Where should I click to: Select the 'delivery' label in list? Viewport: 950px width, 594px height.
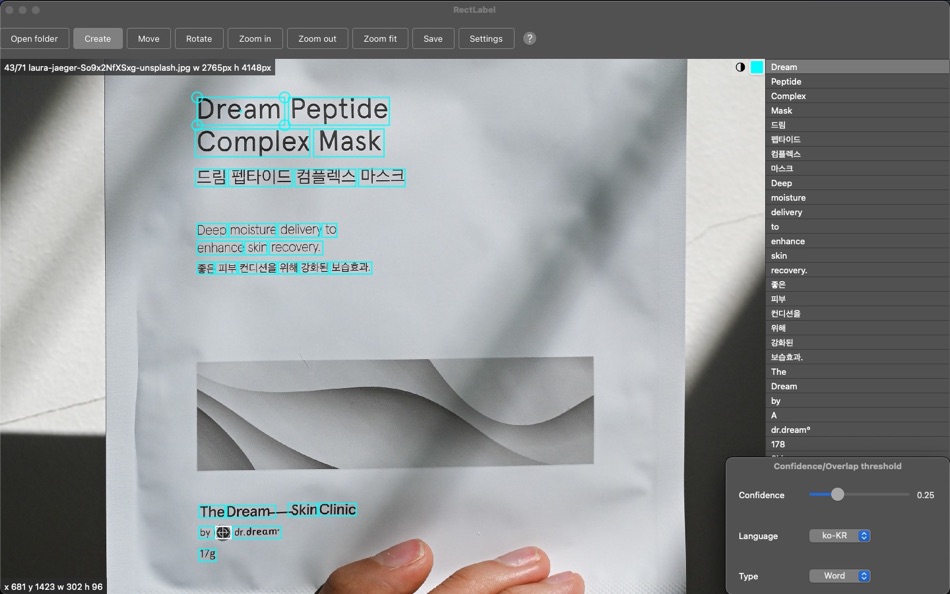click(x=857, y=212)
